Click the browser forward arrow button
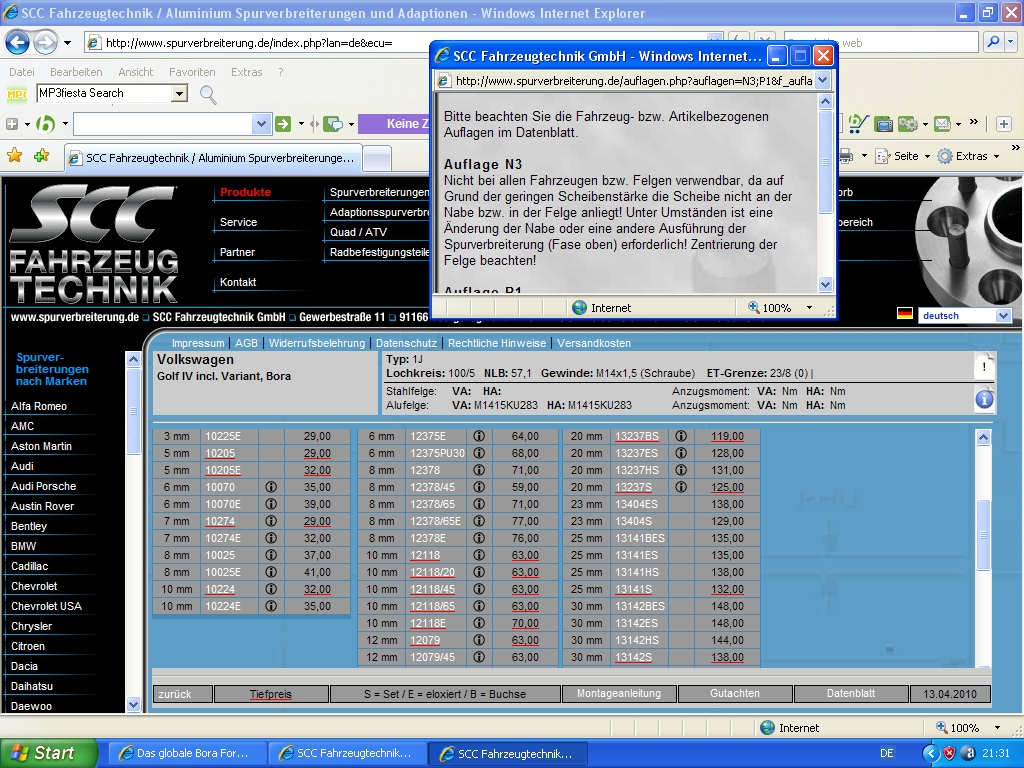 45,43
